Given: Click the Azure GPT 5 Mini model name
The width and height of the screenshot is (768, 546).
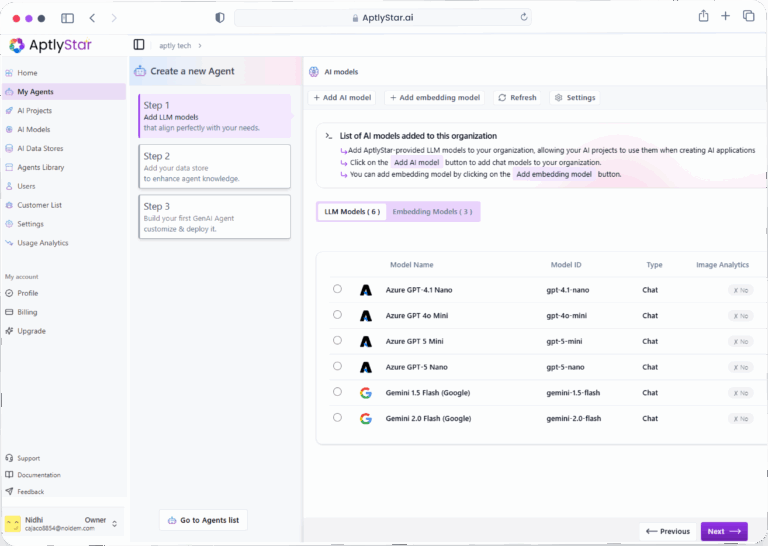Looking at the screenshot, I should tap(414, 341).
